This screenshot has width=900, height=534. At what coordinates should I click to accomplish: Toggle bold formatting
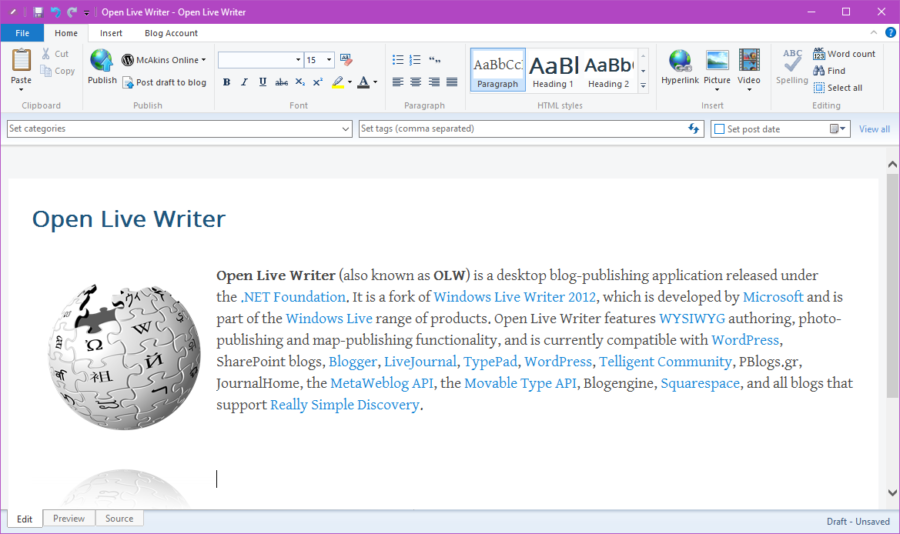click(x=227, y=82)
